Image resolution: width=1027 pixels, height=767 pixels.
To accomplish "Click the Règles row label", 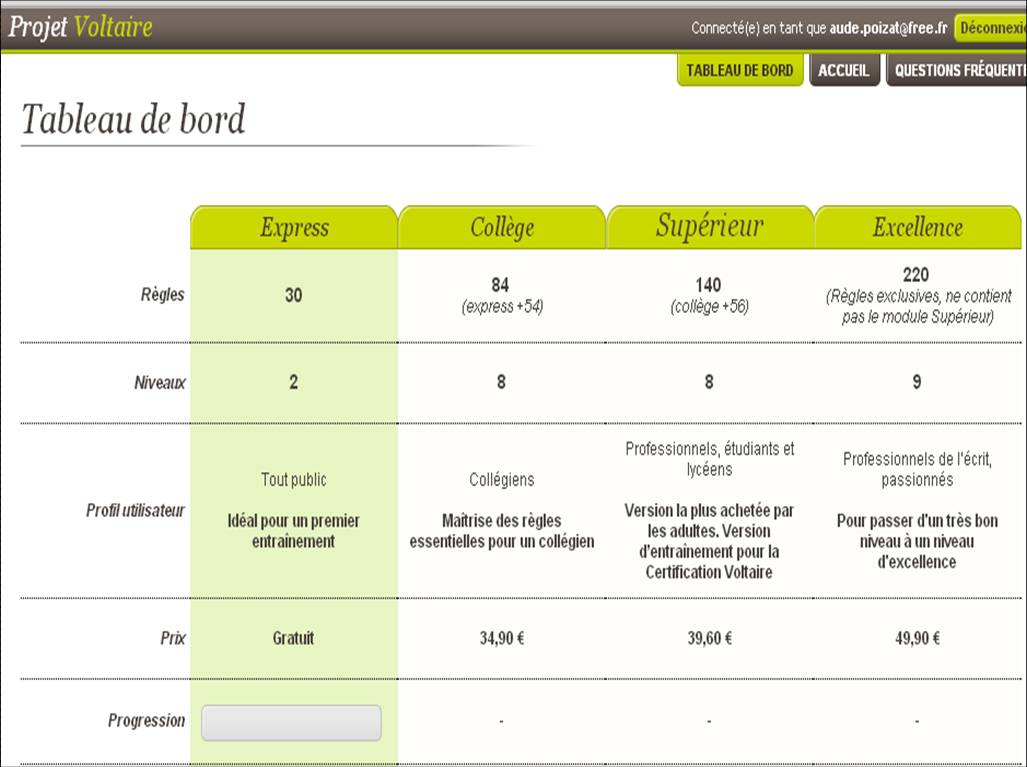I will pos(162,295).
